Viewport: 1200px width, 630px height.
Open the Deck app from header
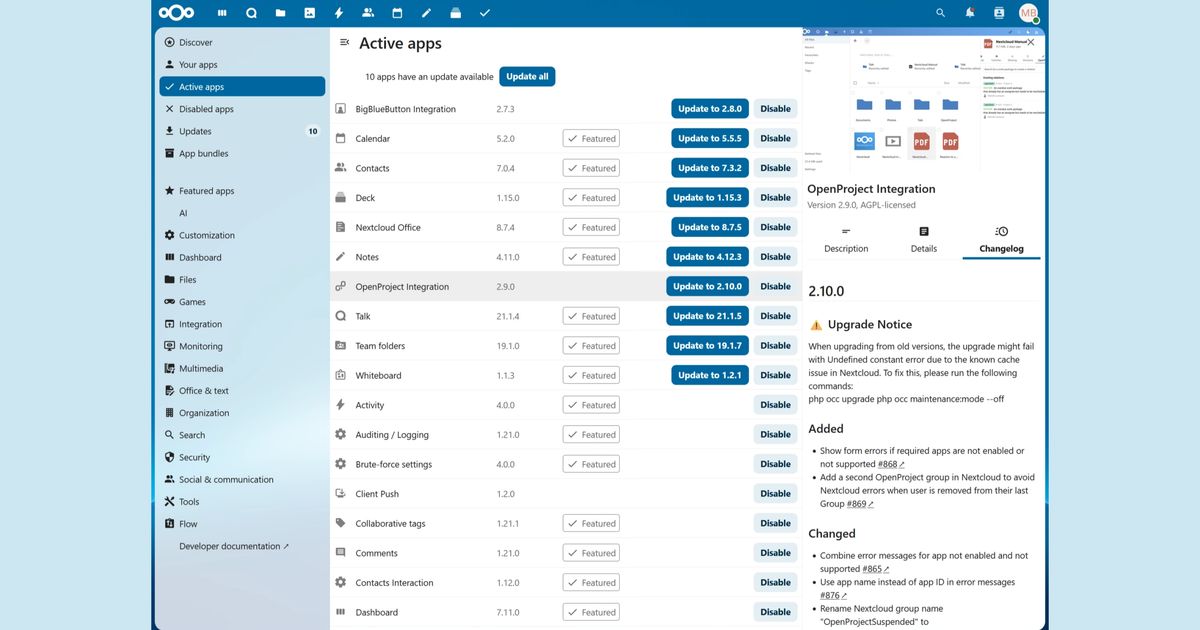pos(455,13)
